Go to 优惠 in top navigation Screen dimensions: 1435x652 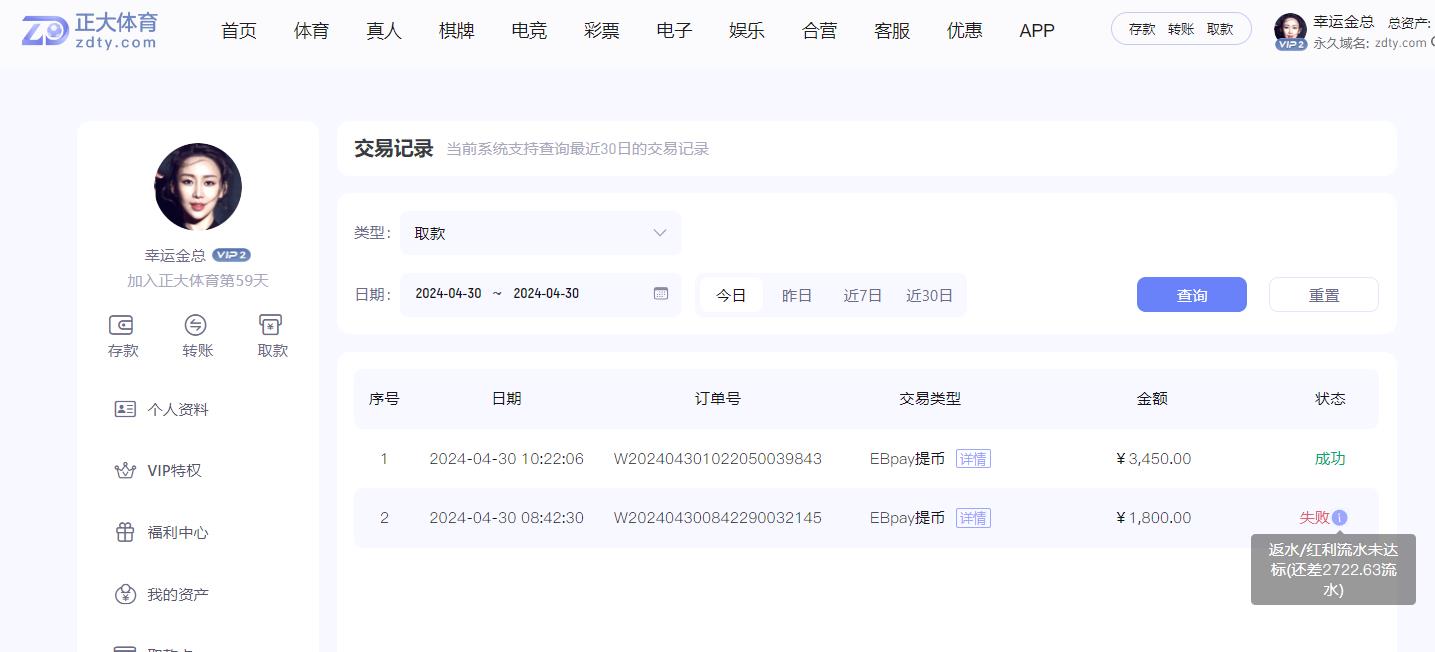tap(964, 31)
